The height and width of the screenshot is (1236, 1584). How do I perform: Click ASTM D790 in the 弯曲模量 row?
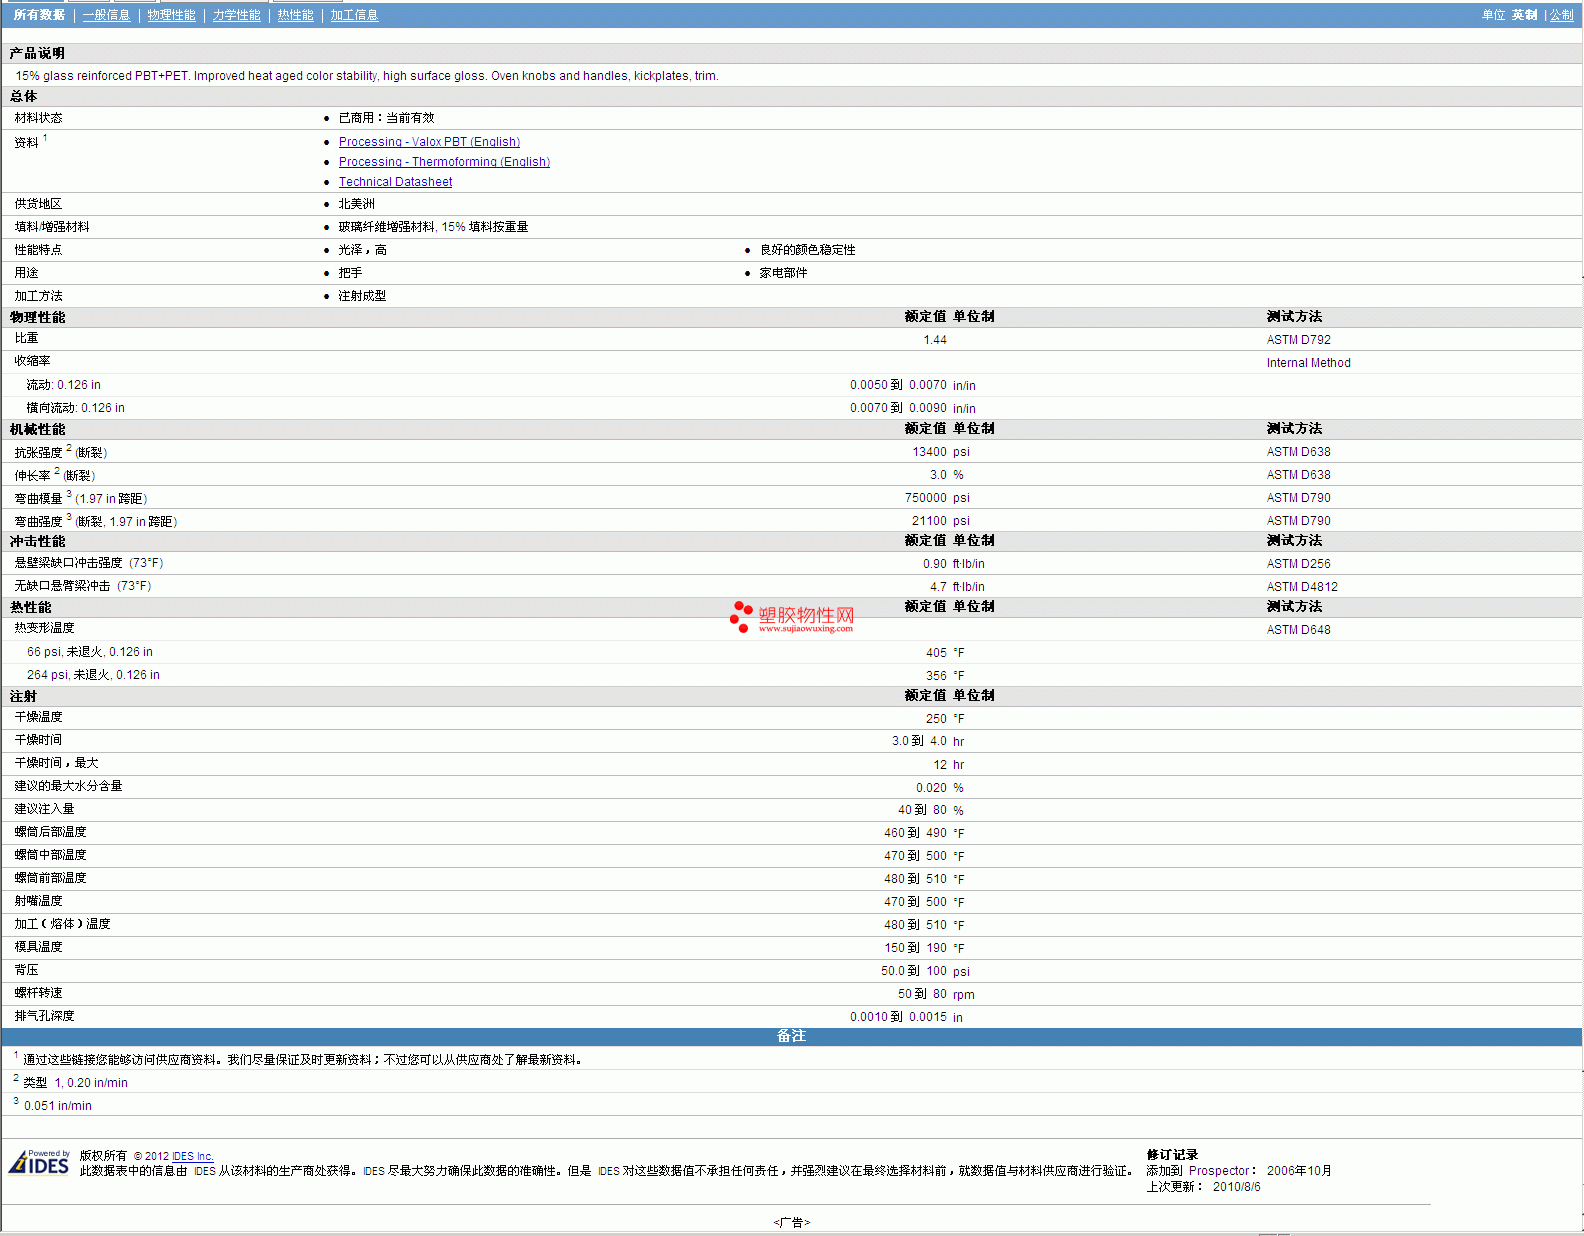click(1298, 498)
